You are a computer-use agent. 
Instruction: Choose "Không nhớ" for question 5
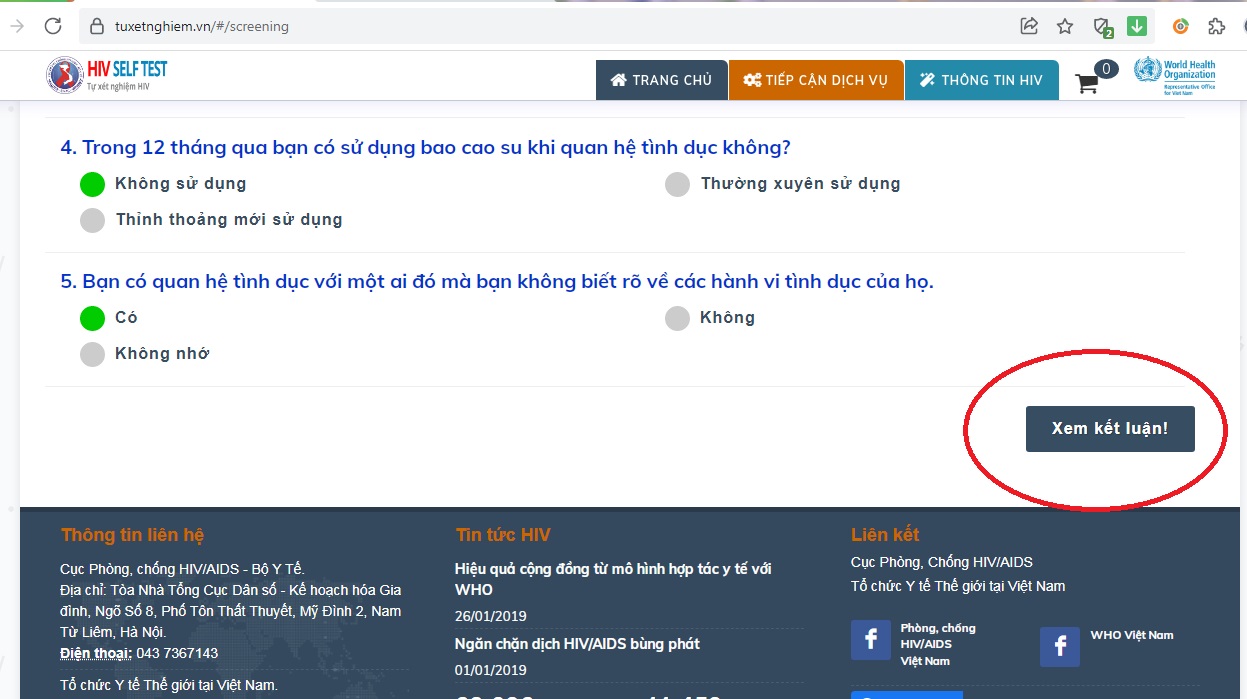(92, 354)
